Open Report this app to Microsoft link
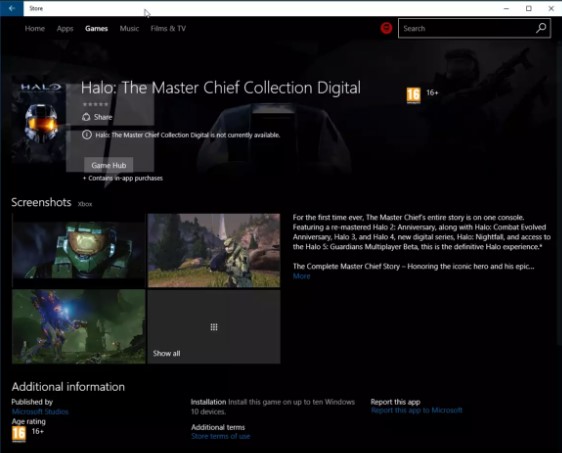This screenshot has width=562, height=453. tap(416, 410)
